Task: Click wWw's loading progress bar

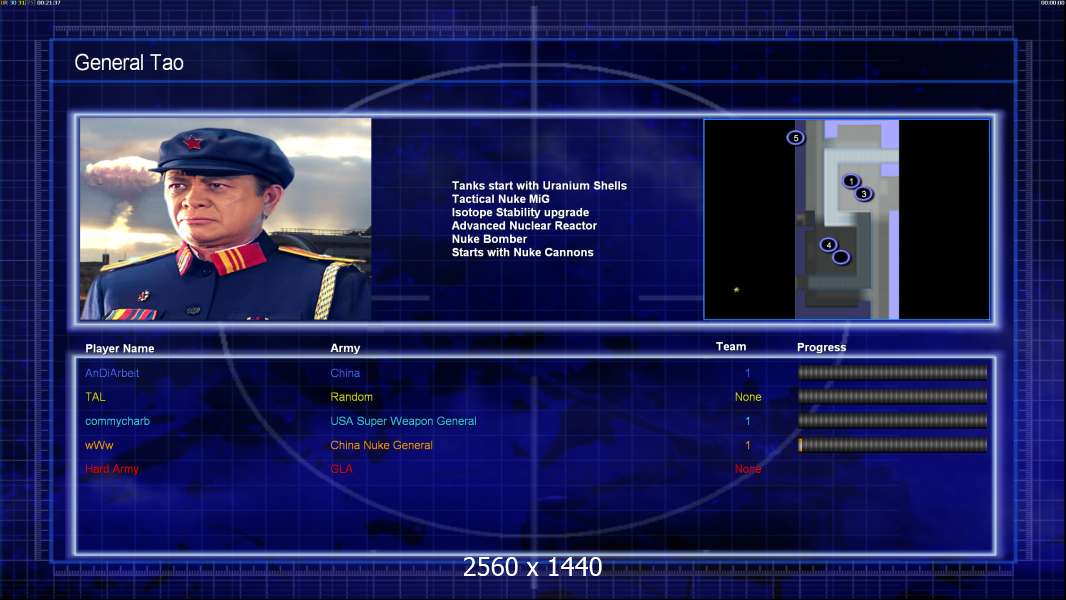Action: pyautogui.click(x=892, y=445)
